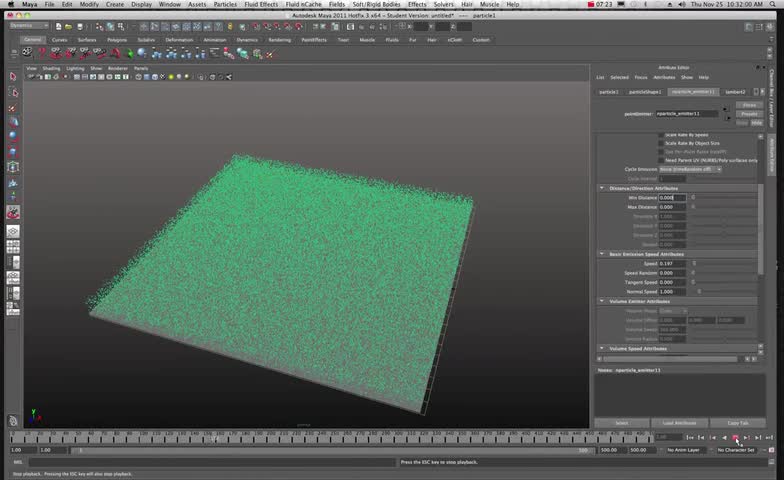Activate the Paint Selection tool
This screenshot has height=480, width=784.
tap(13, 107)
